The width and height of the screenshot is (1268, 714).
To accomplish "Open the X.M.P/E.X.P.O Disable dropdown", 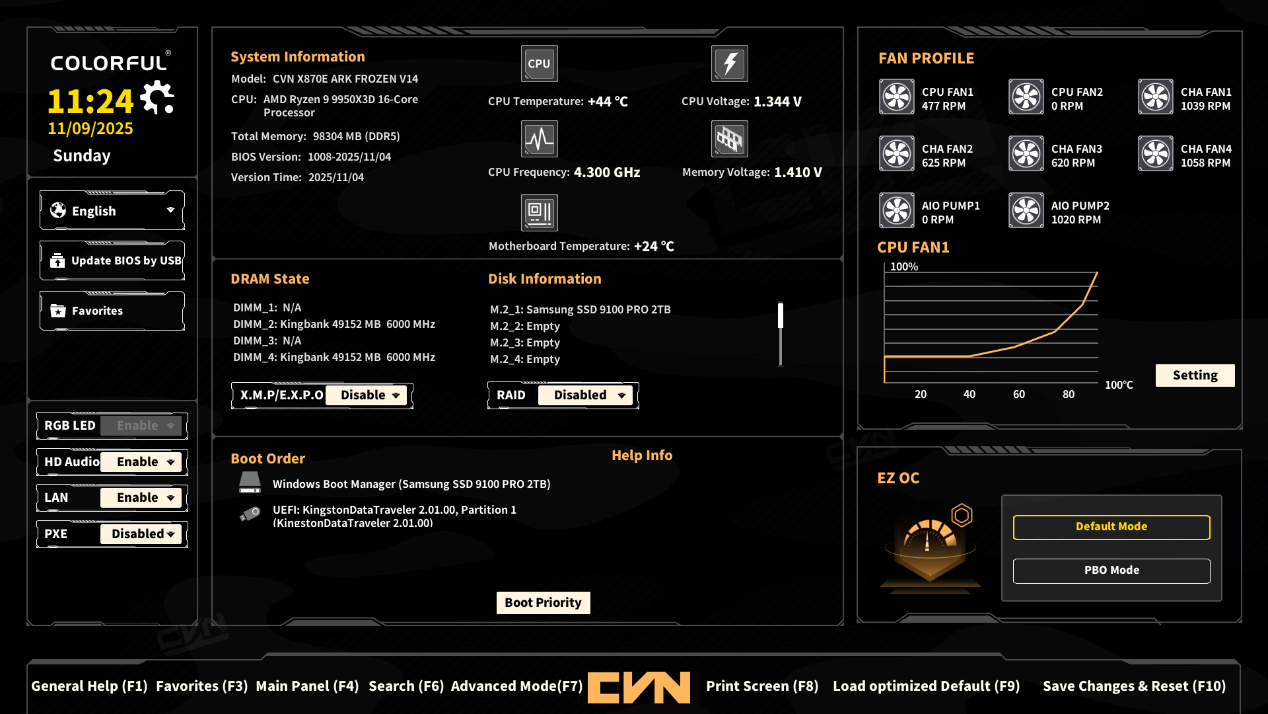I will (366, 395).
